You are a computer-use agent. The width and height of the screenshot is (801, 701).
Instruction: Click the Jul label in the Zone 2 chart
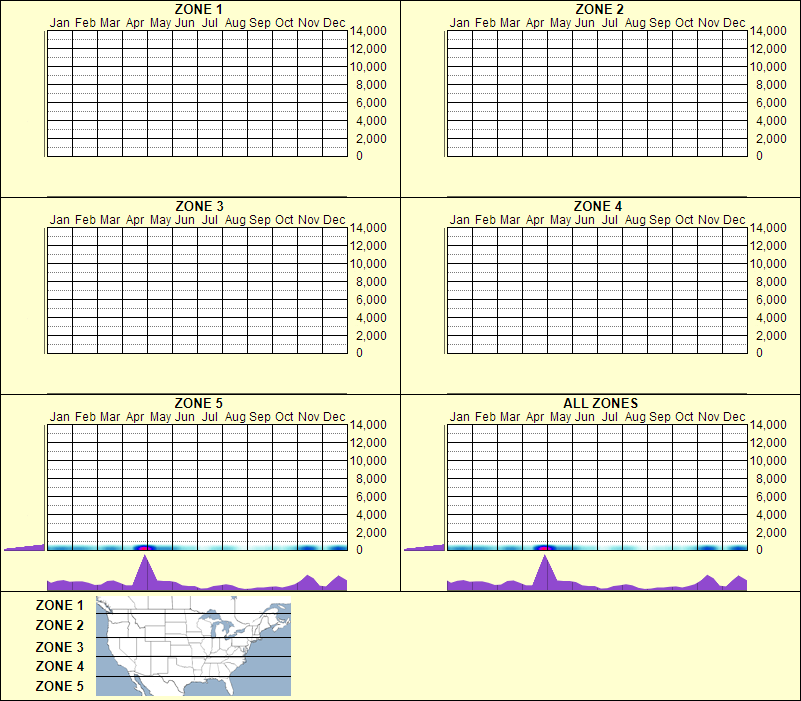(x=609, y=23)
